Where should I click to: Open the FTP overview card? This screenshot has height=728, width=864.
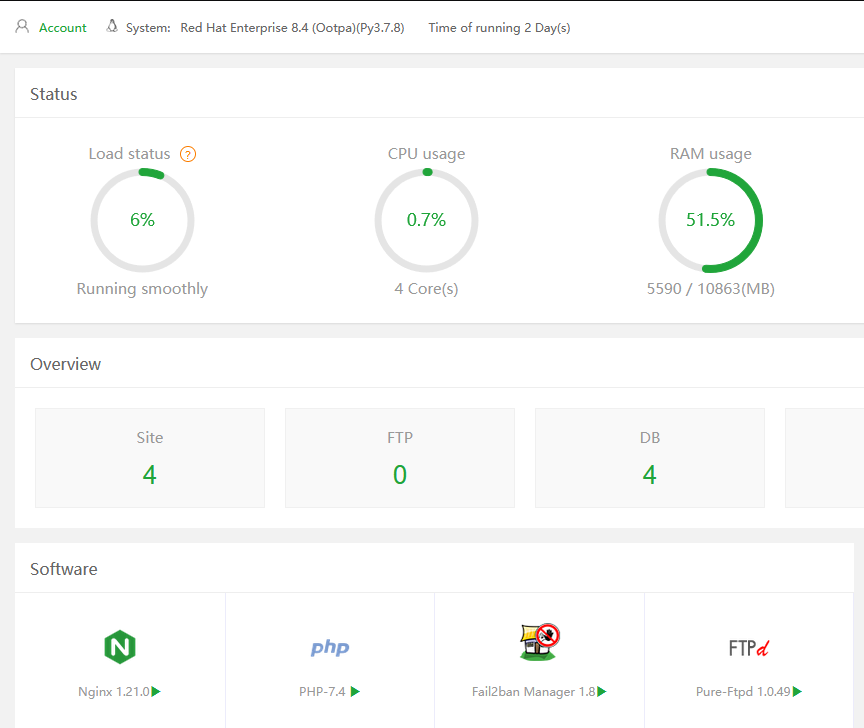pyautogui.click(x=400, y=458)
